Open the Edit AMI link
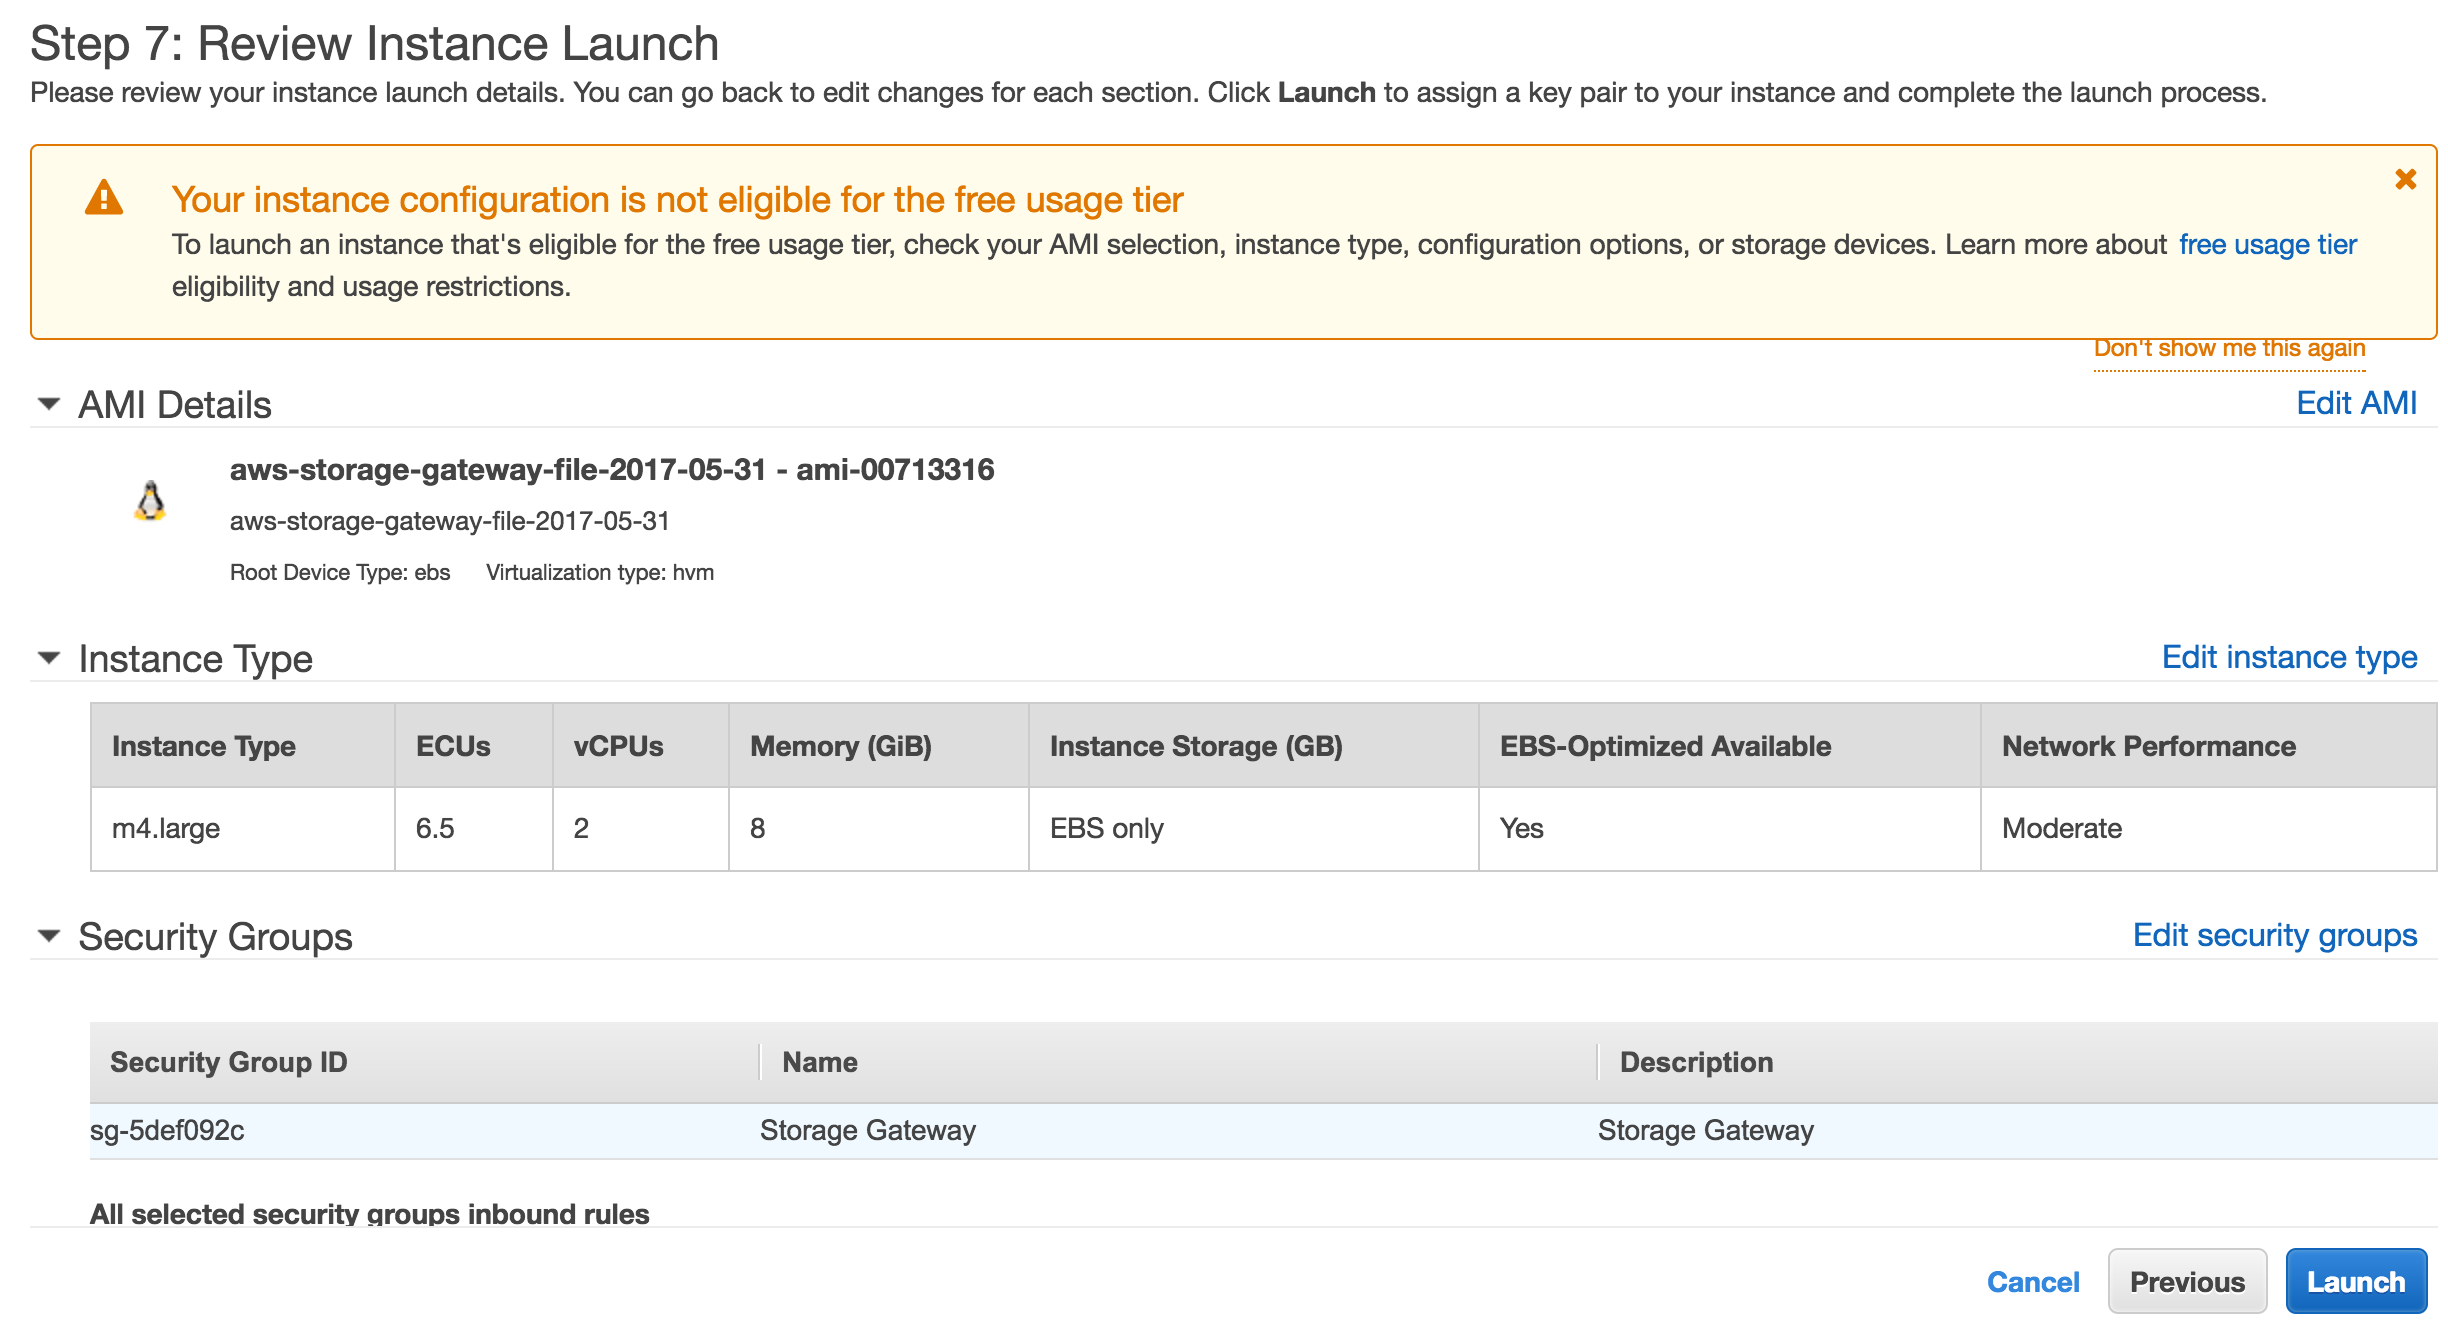Viewport: 2448px width, 1328px height. [x=2355, y=403]
